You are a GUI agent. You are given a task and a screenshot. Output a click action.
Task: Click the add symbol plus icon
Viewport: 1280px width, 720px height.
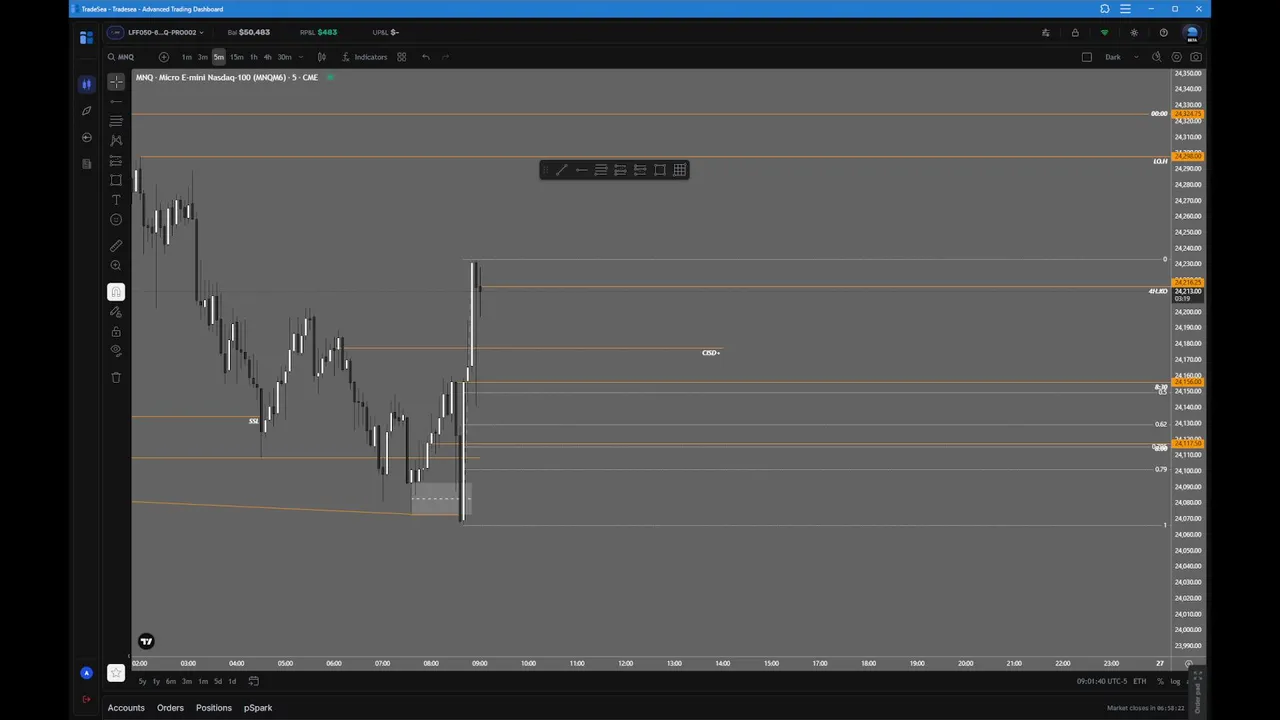(164, 57)
